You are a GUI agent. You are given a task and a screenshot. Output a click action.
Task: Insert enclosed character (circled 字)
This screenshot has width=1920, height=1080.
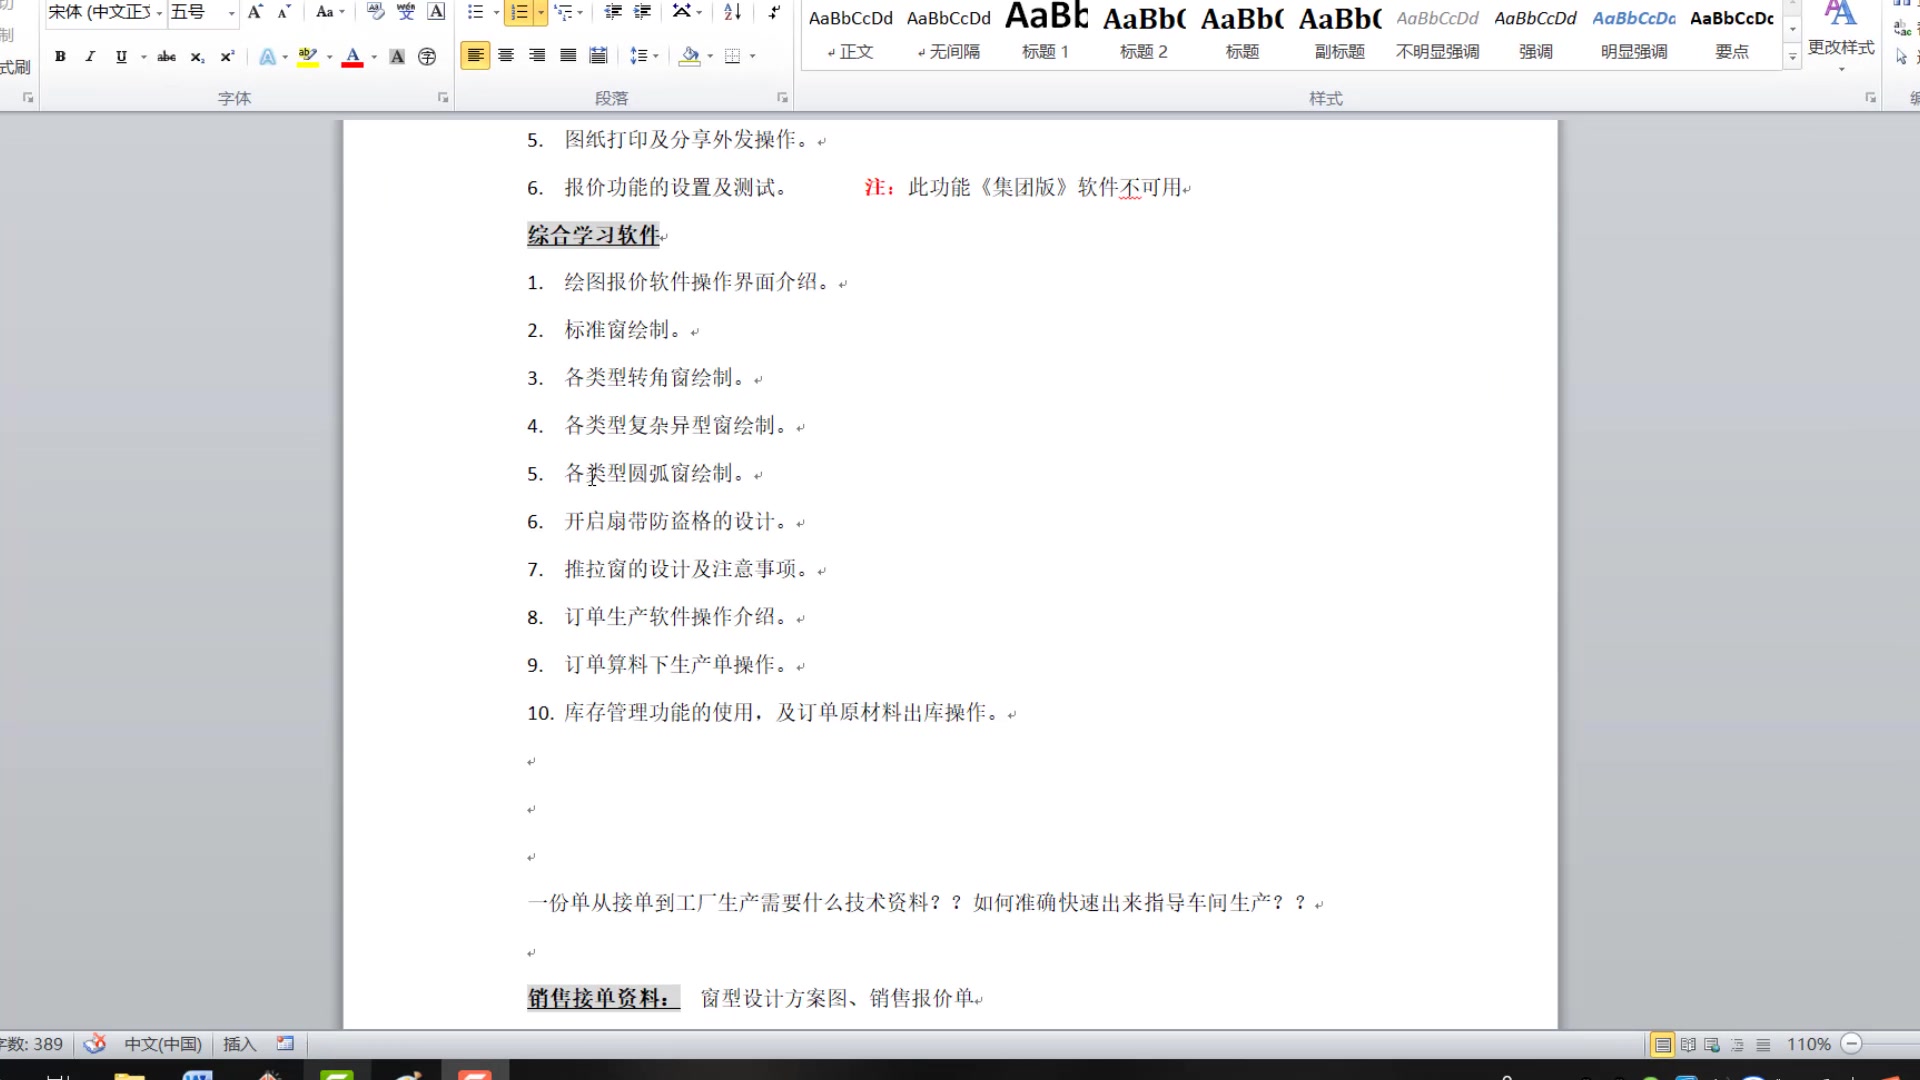(x=427, y=56)
